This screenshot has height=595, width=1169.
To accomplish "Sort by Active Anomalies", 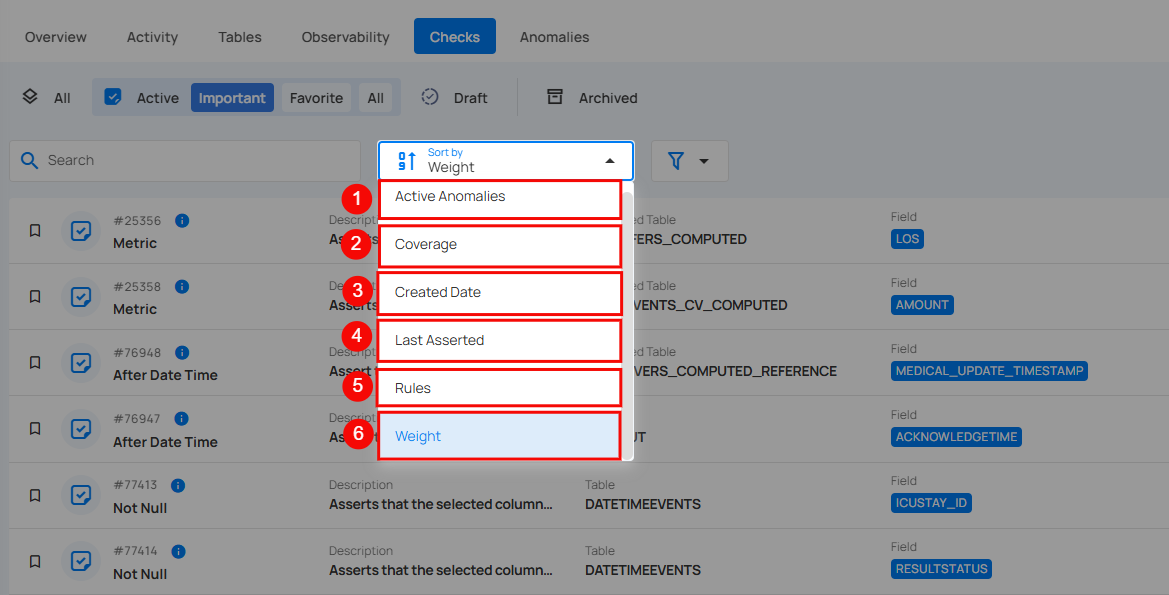I will 500,200.
